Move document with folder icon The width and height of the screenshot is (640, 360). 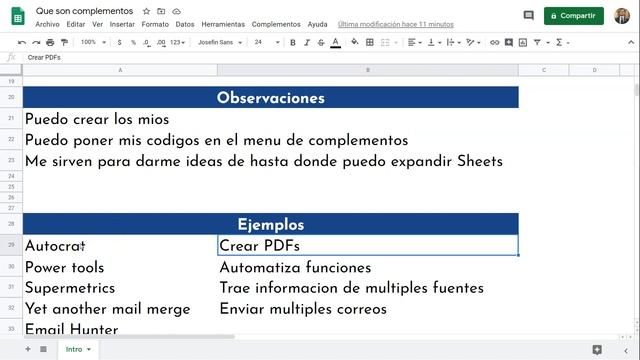click(161, 11)
